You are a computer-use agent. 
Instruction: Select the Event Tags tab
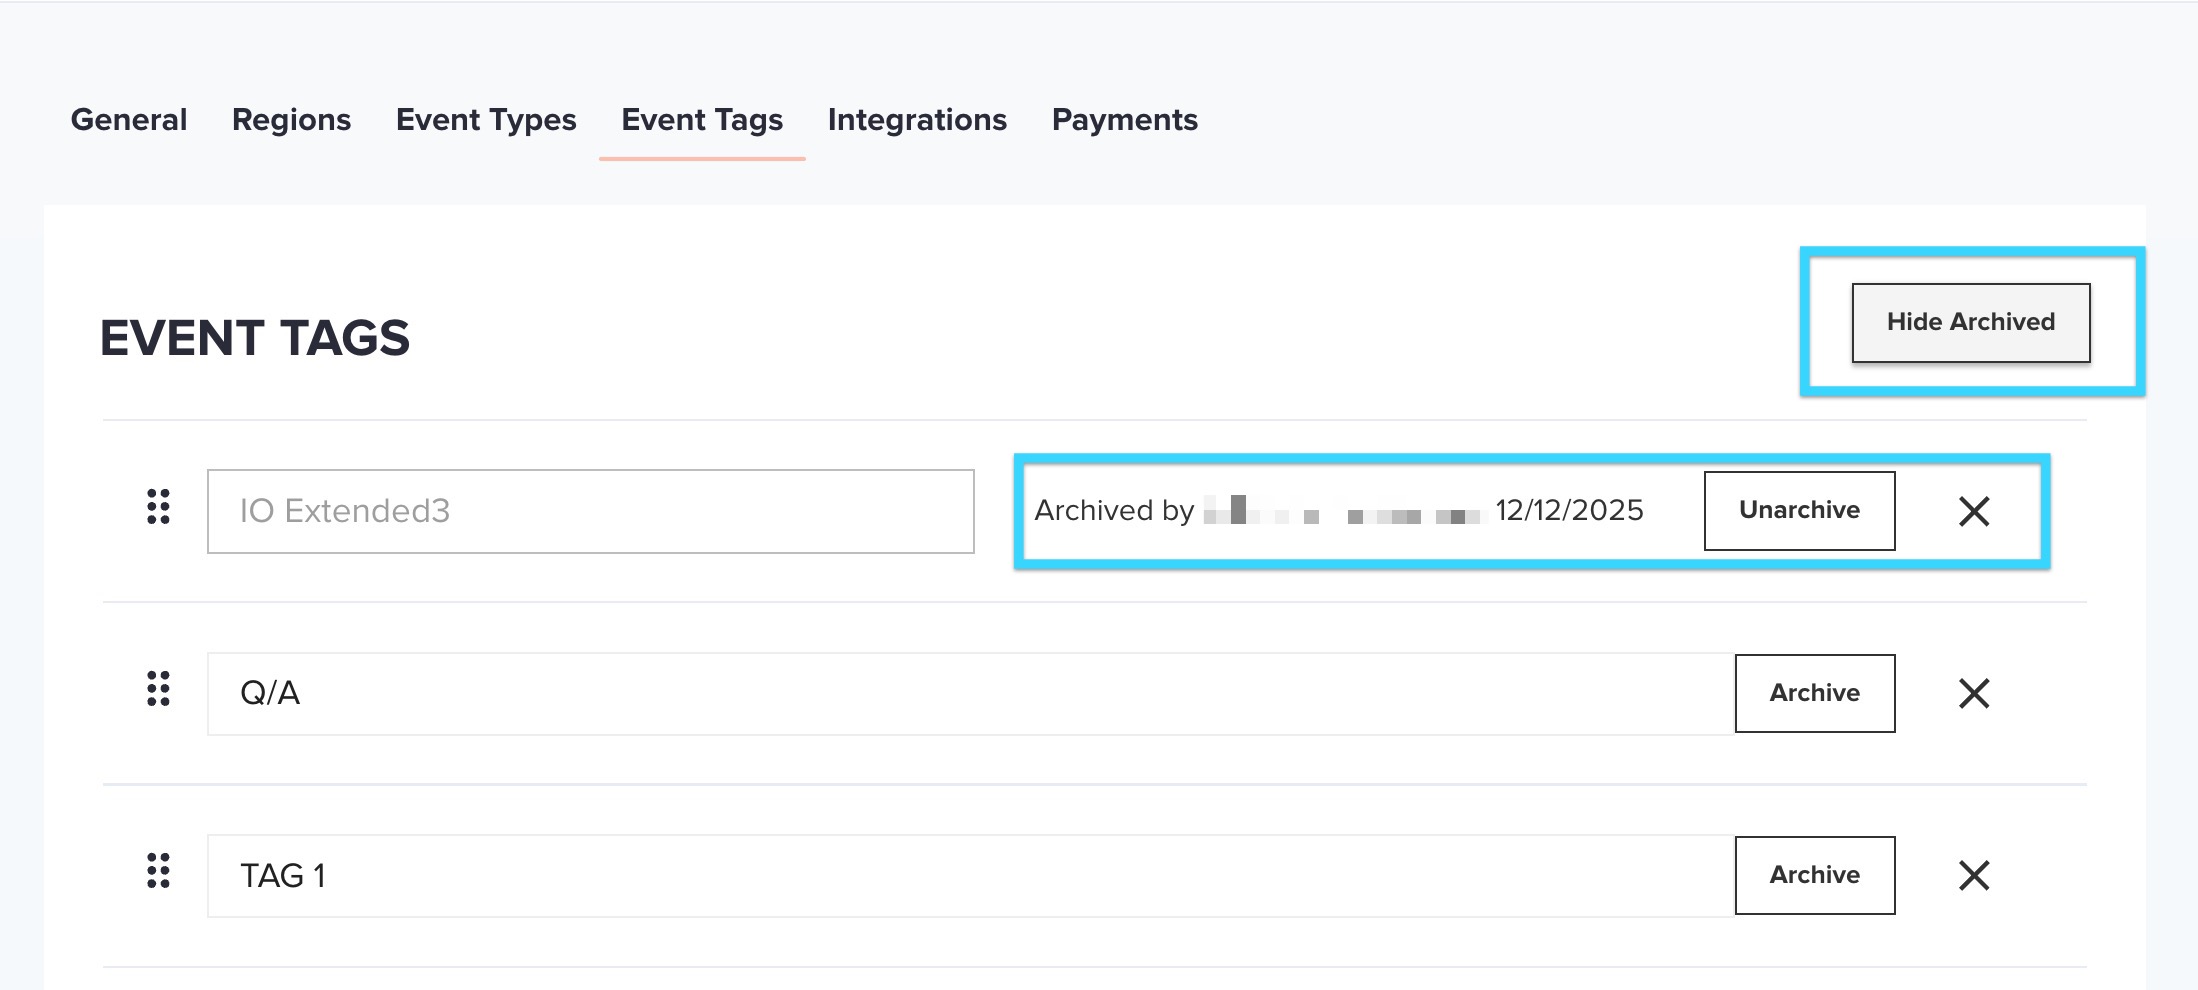(702, 120)
